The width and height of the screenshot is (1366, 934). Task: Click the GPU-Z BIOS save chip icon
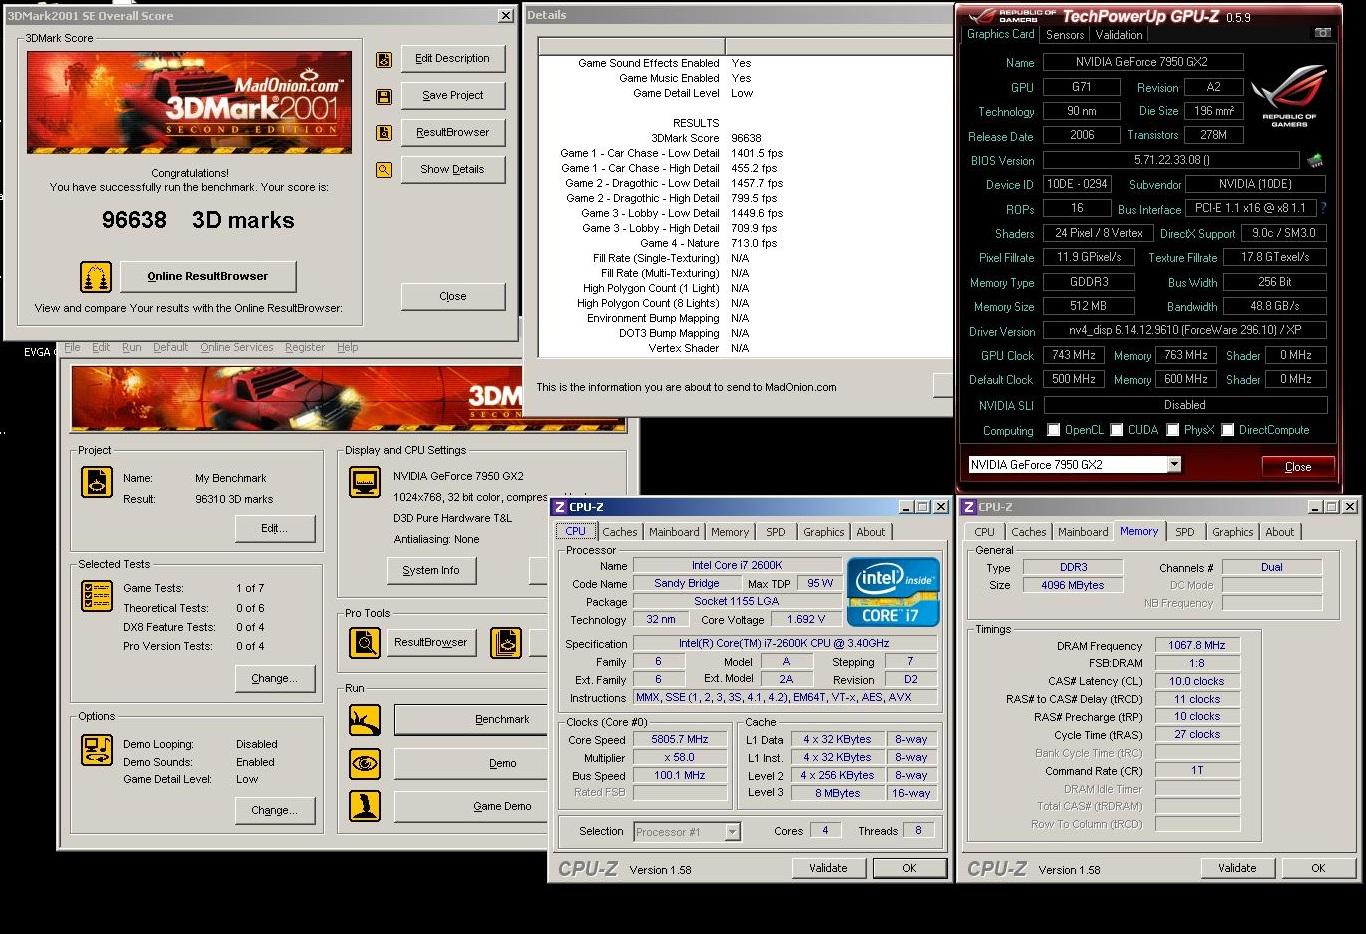1315,160
